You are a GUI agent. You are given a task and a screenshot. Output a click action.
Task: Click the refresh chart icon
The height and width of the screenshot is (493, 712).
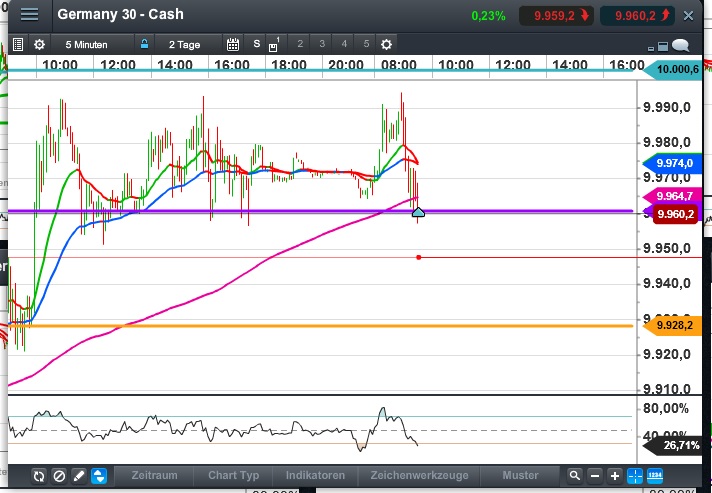click(x=39, y=476)
